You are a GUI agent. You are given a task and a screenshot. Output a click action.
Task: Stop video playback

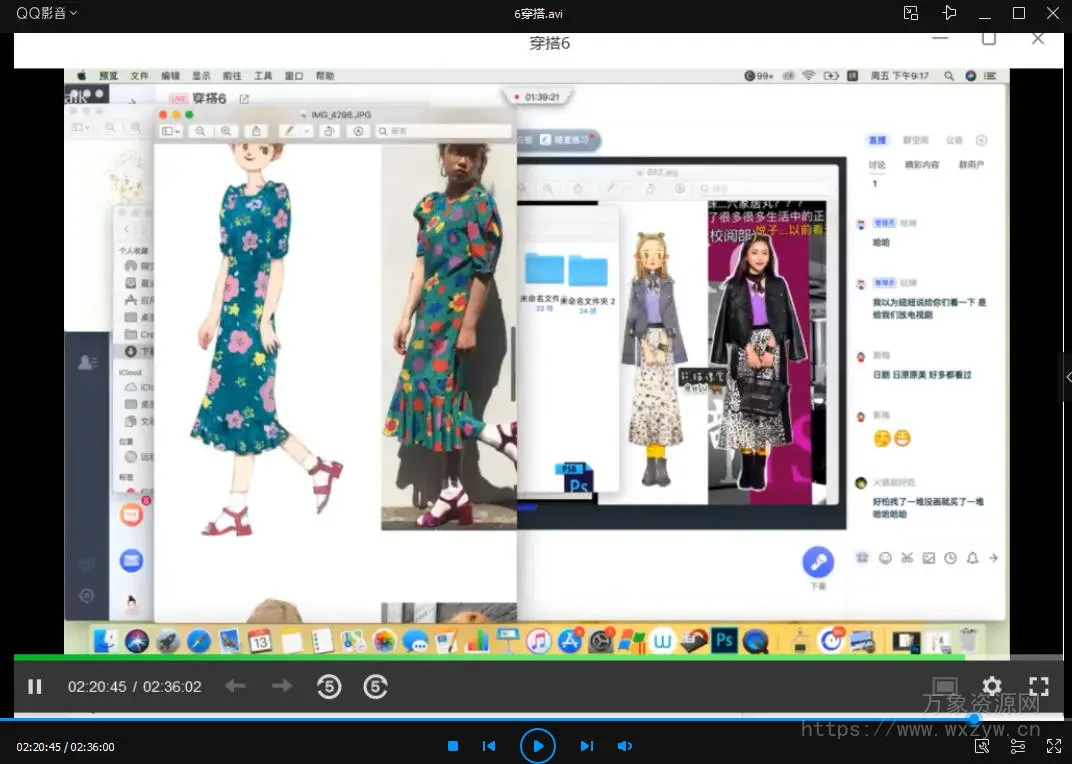click(453, 746)
